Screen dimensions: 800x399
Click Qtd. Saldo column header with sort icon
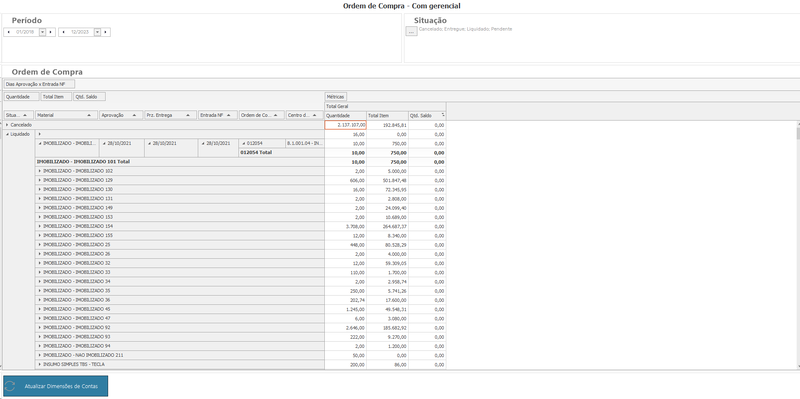point(427,115)
